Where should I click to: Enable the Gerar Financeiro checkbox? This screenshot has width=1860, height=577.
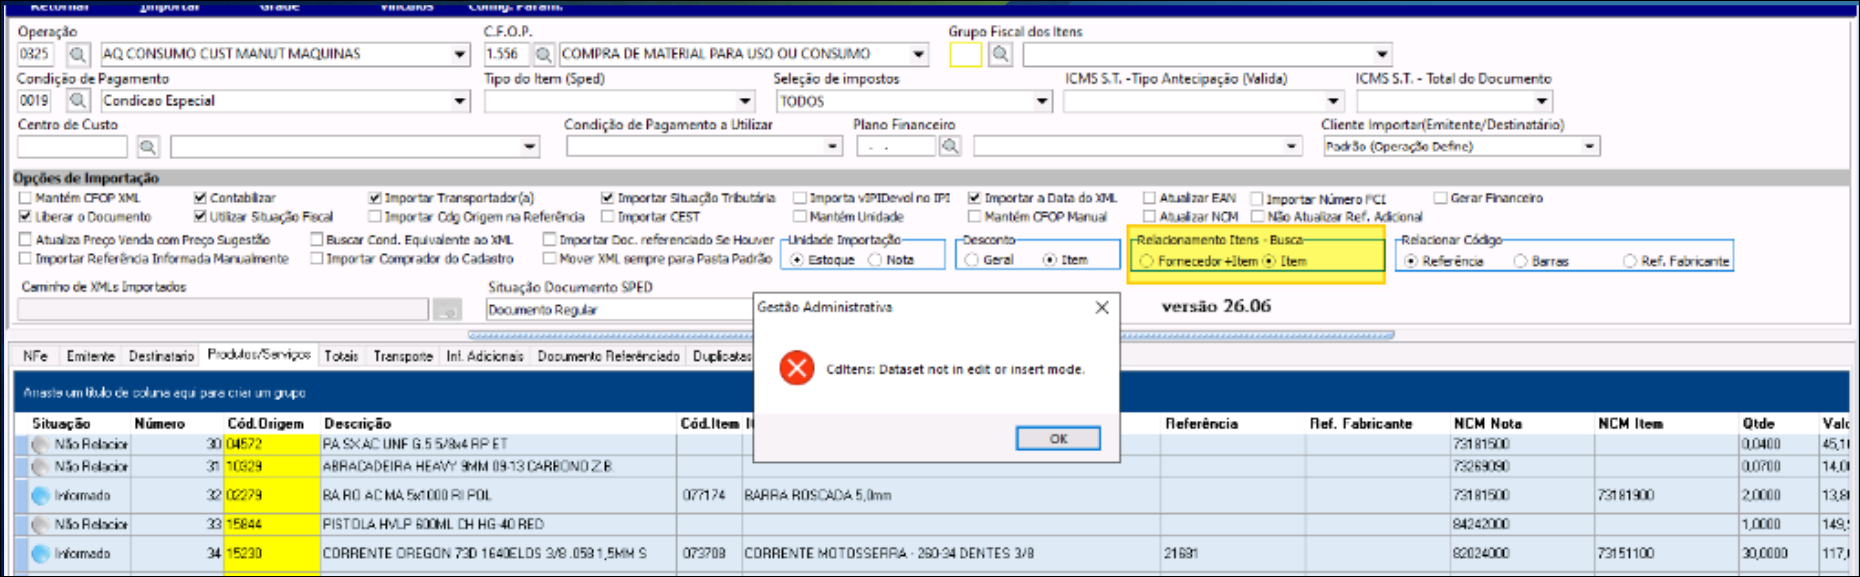pyautogui.click(x=1441, y=198)
